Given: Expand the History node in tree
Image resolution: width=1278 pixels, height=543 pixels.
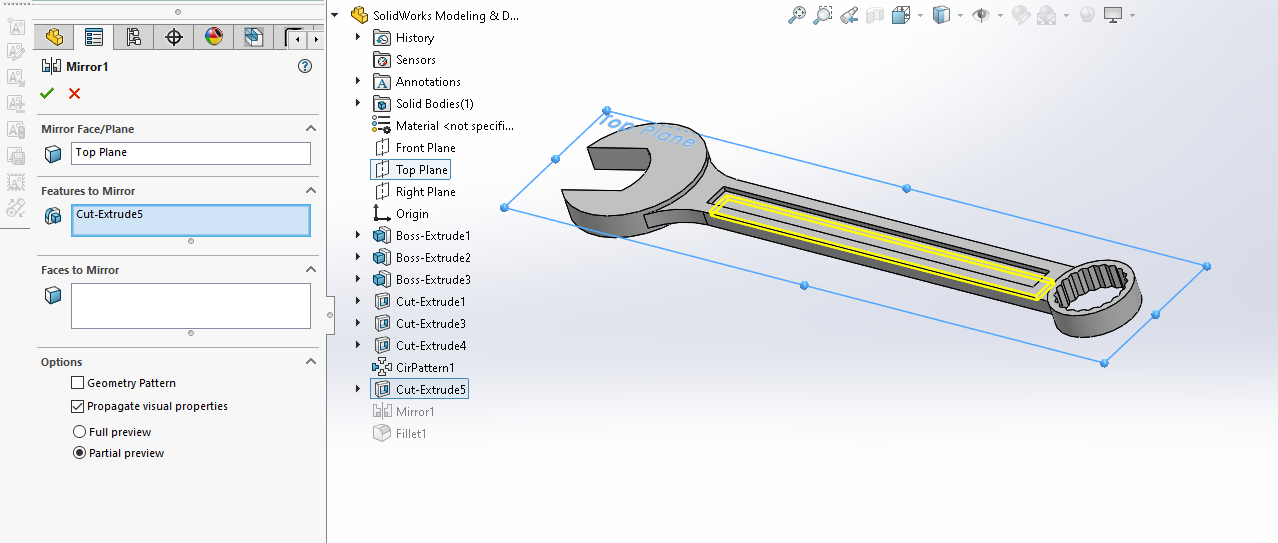Looking at the screenshot, I should 358,38.
